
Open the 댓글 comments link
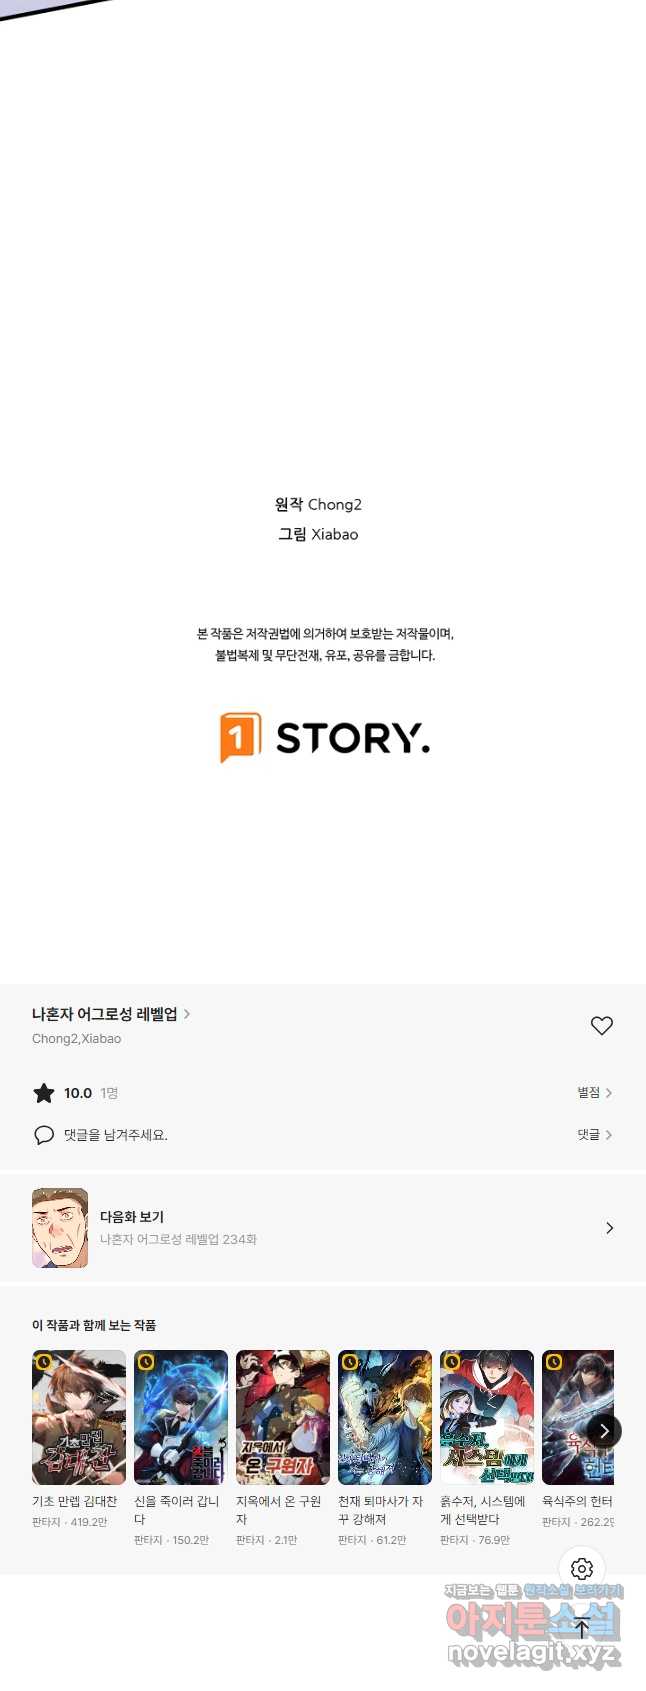point(595,1135)
